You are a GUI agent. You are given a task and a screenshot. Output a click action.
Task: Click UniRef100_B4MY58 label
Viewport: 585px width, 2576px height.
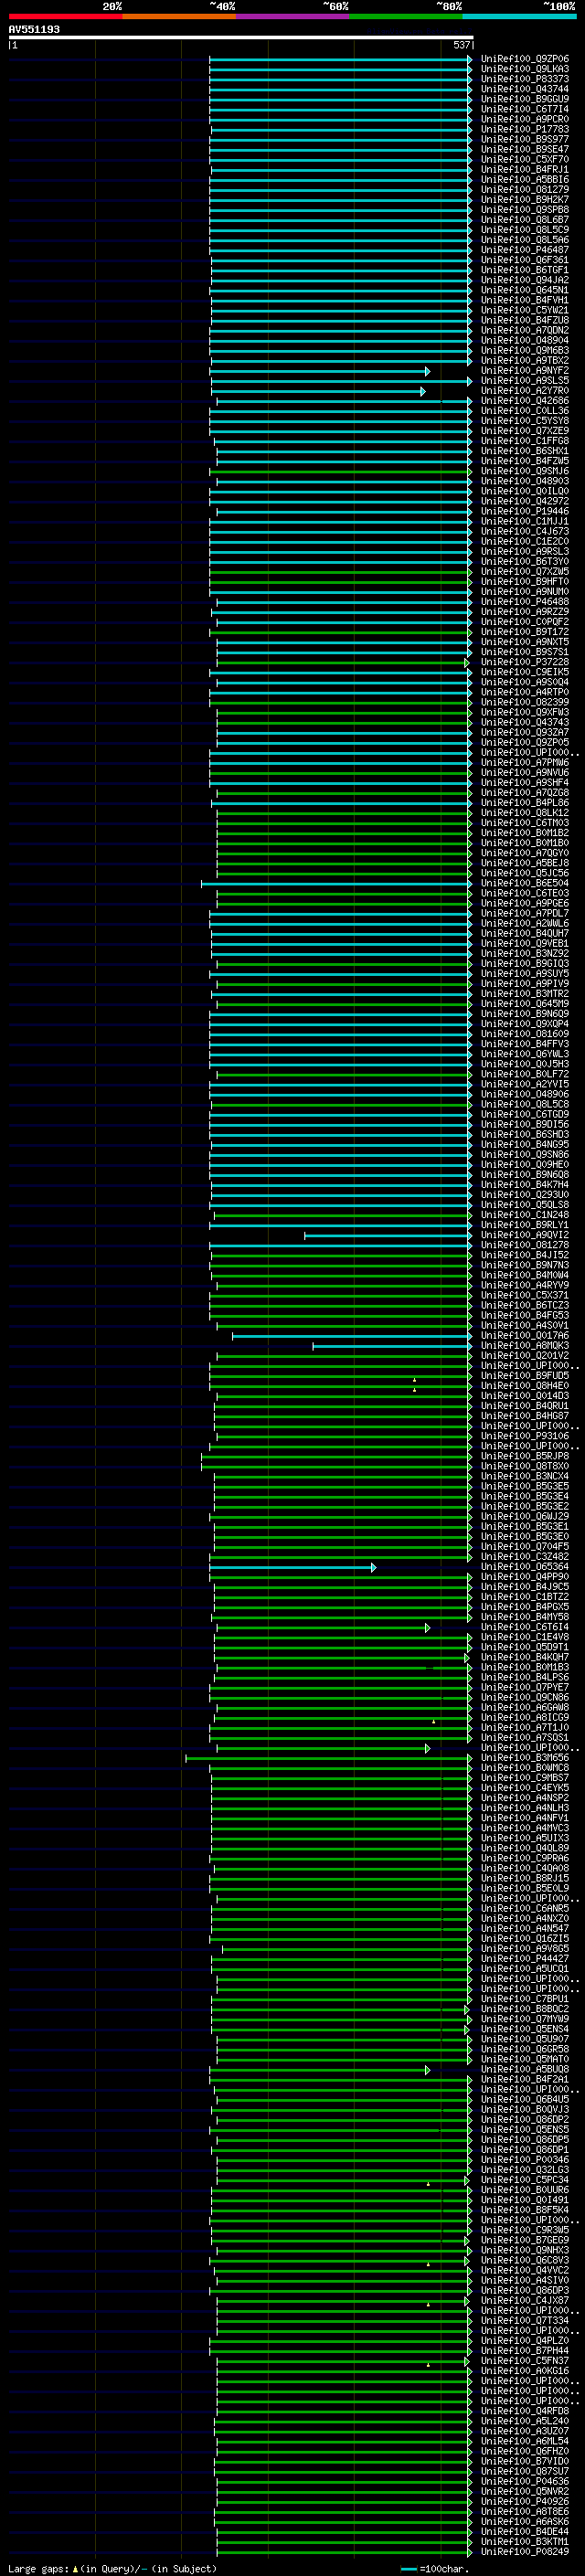tap(525, 1616)
